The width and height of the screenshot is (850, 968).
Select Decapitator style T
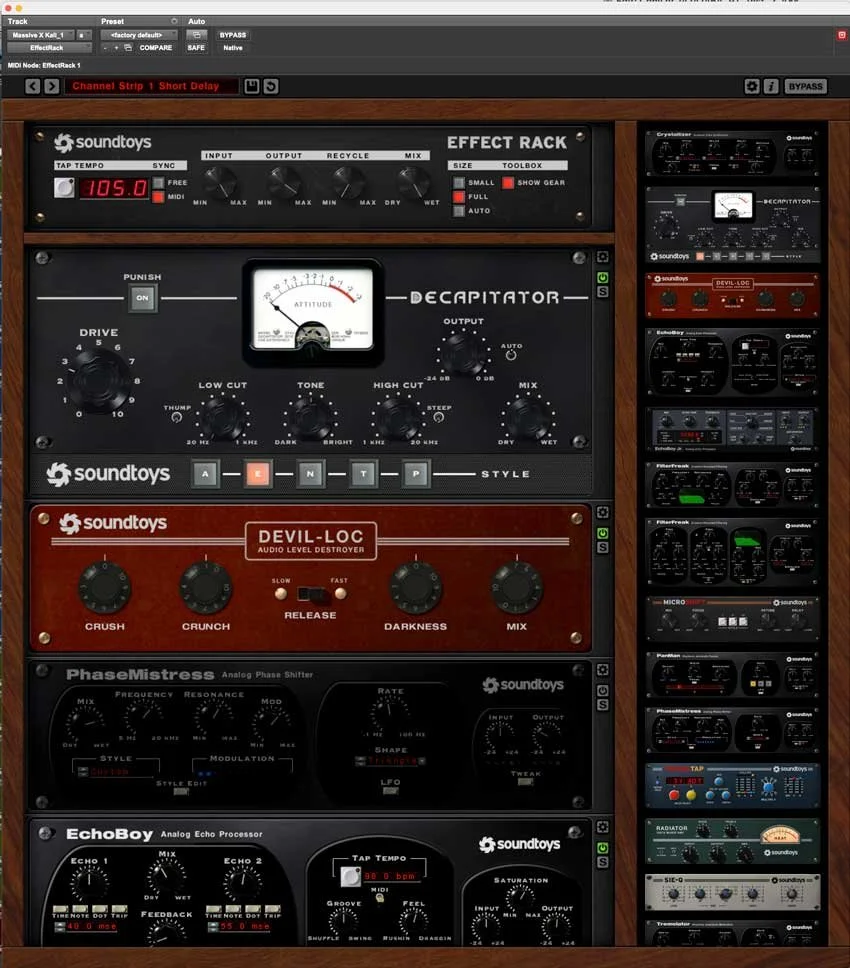tap(363, 474)
